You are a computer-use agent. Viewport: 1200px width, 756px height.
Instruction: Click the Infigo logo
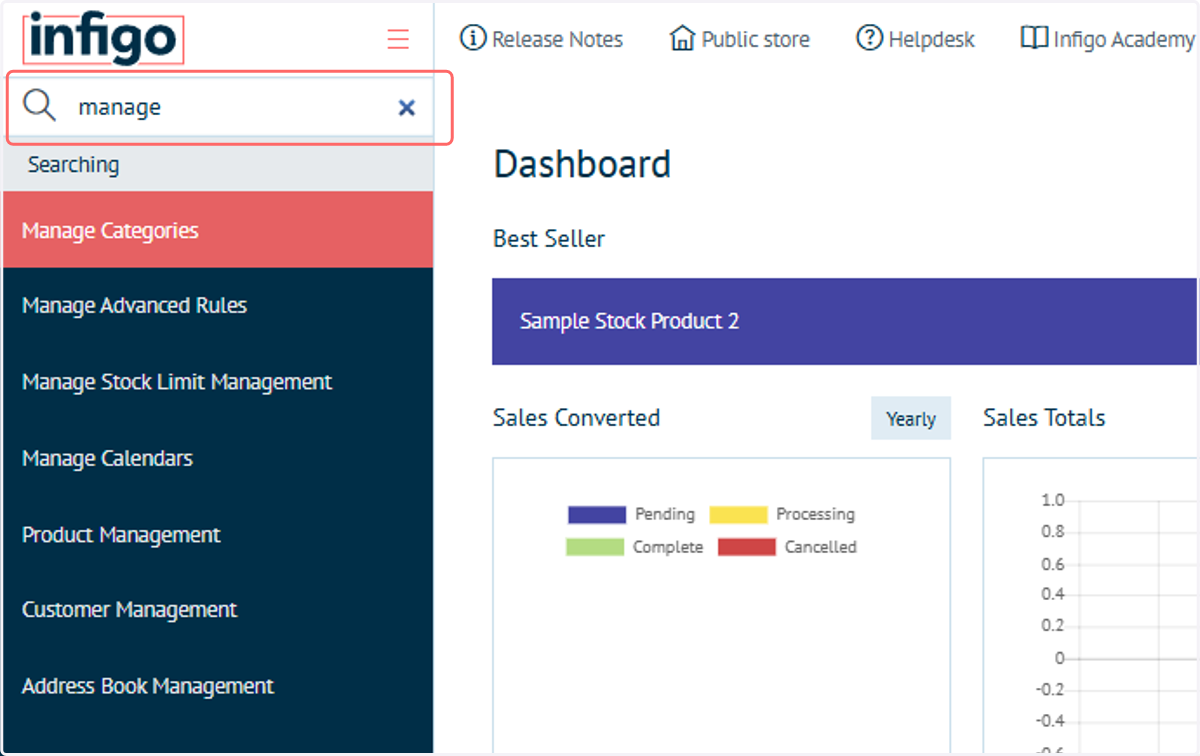click(104, 39)
